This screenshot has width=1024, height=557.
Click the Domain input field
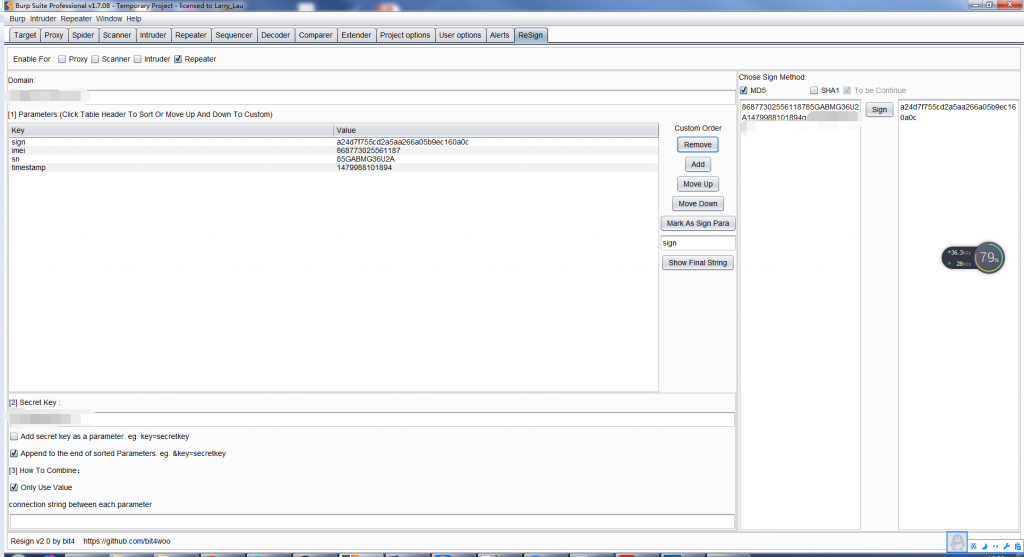point(371,97)
